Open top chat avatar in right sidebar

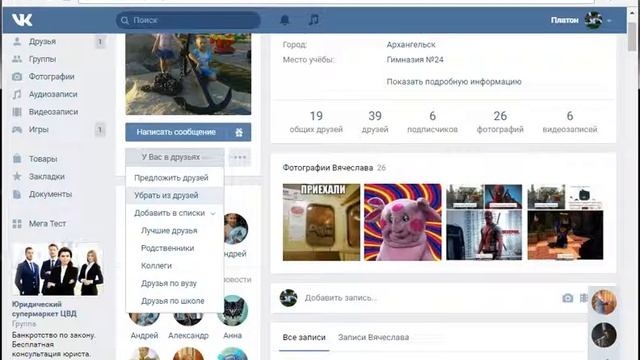click(604, 302)
